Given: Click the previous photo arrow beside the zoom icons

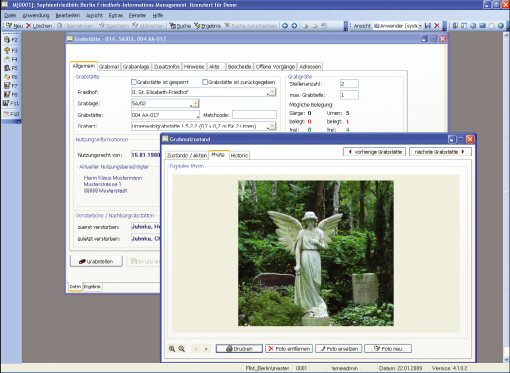Looking at the screenshot, I should 196,349.
